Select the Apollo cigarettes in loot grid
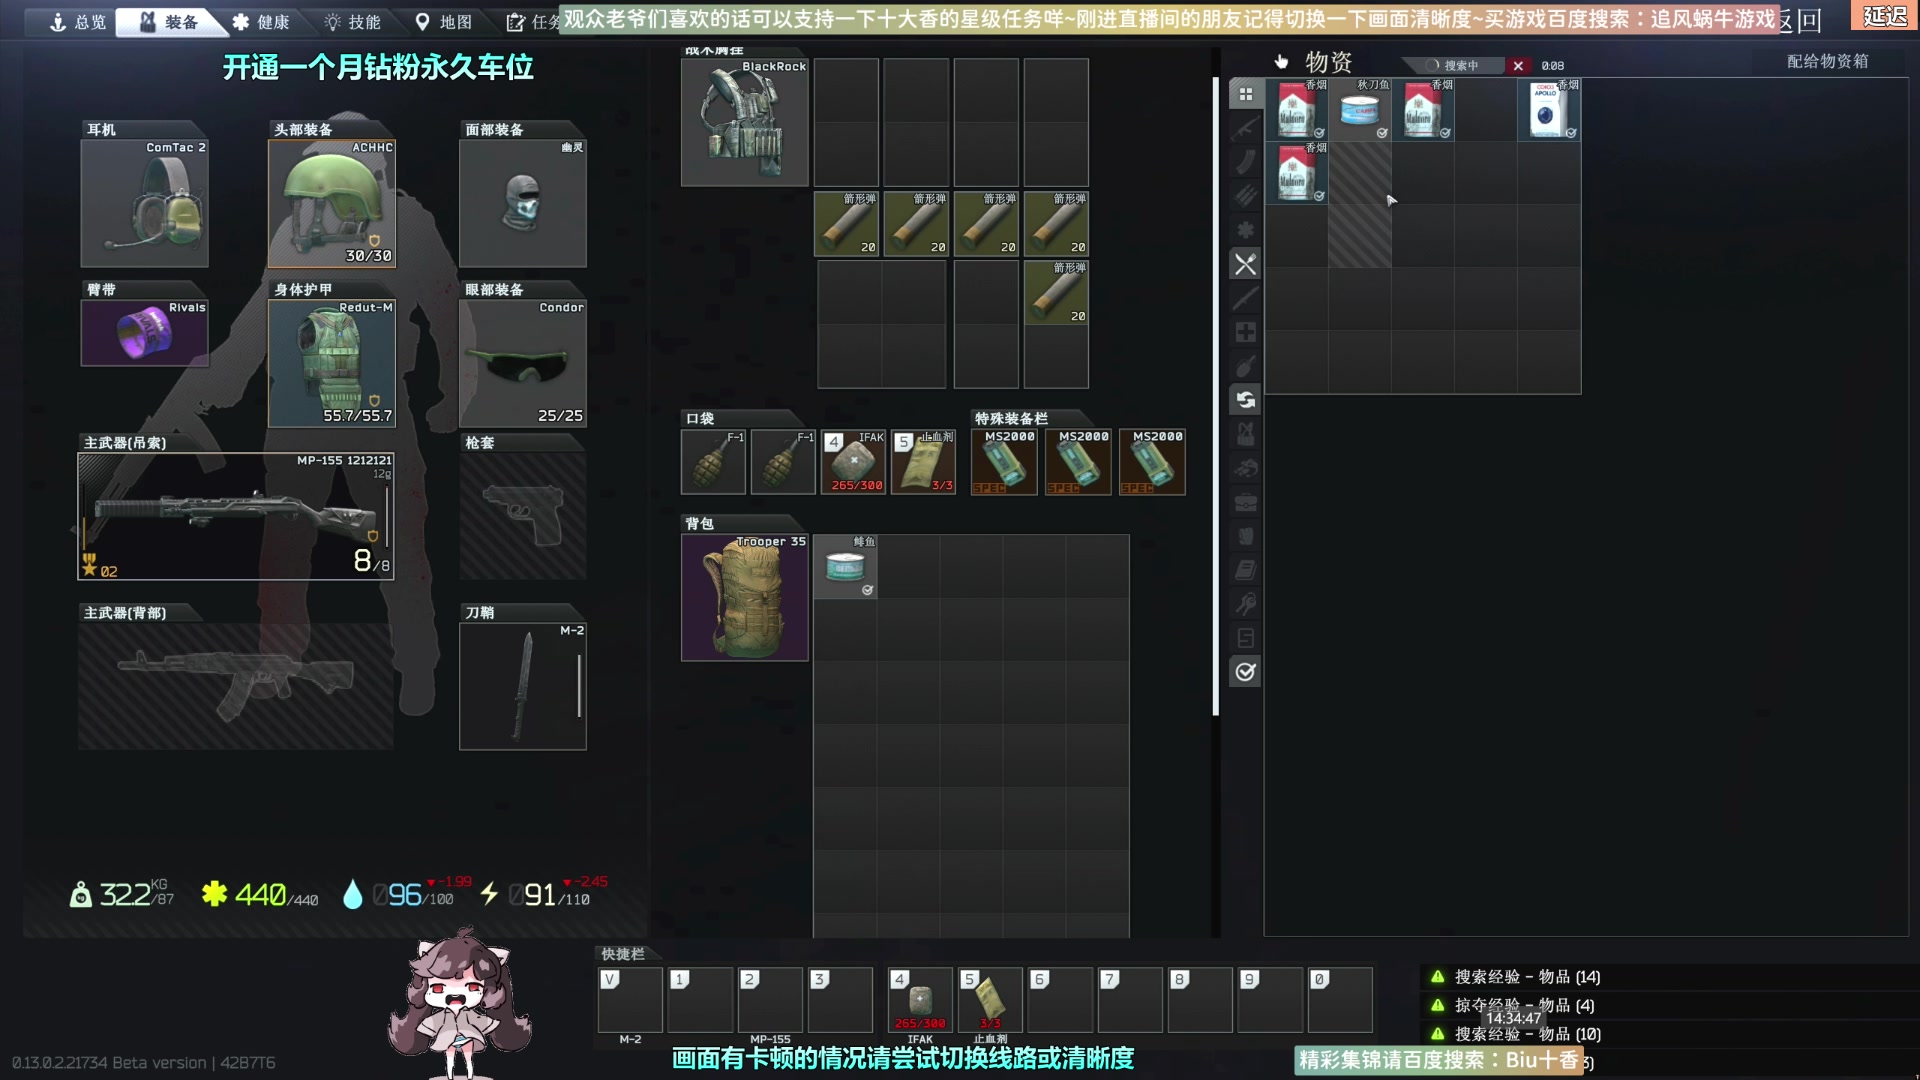Screen dimensions: 1920x1080 (1548, 110)
